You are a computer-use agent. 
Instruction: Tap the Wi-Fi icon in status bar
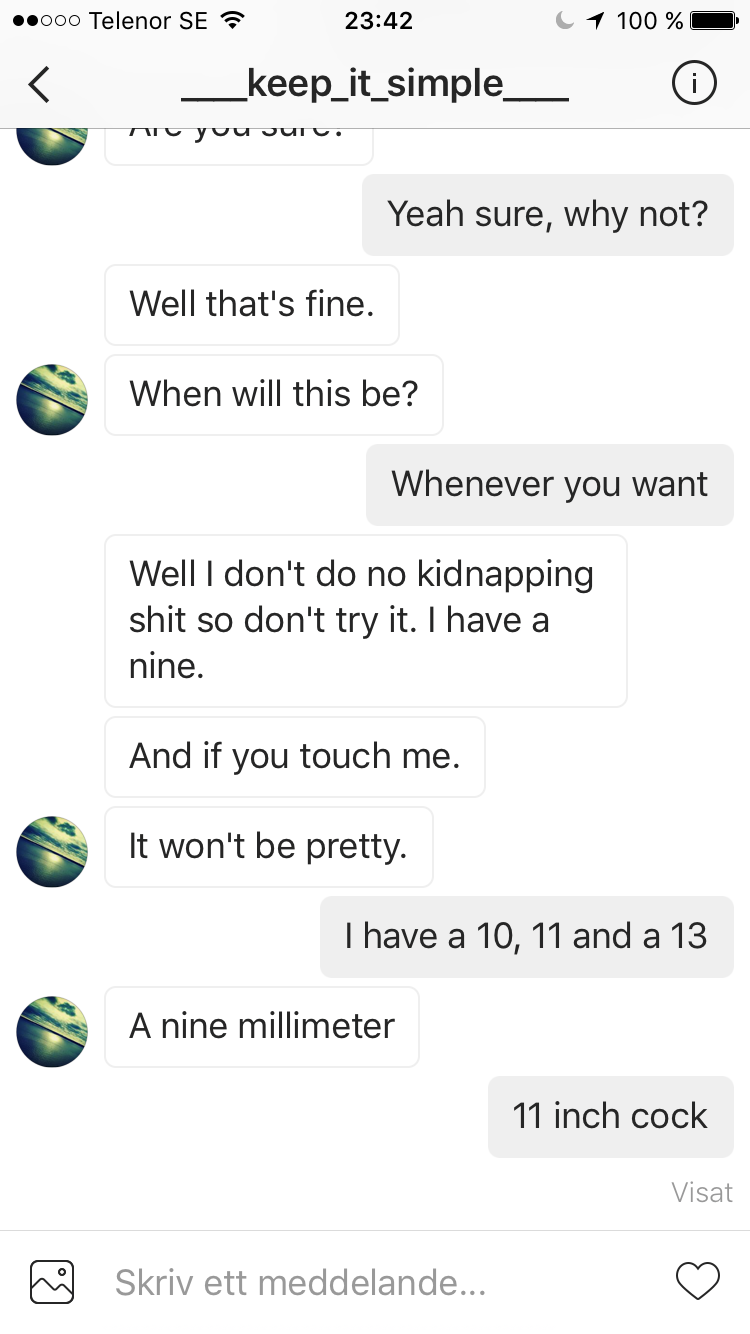pyautogui.click(x=232, y=20)
